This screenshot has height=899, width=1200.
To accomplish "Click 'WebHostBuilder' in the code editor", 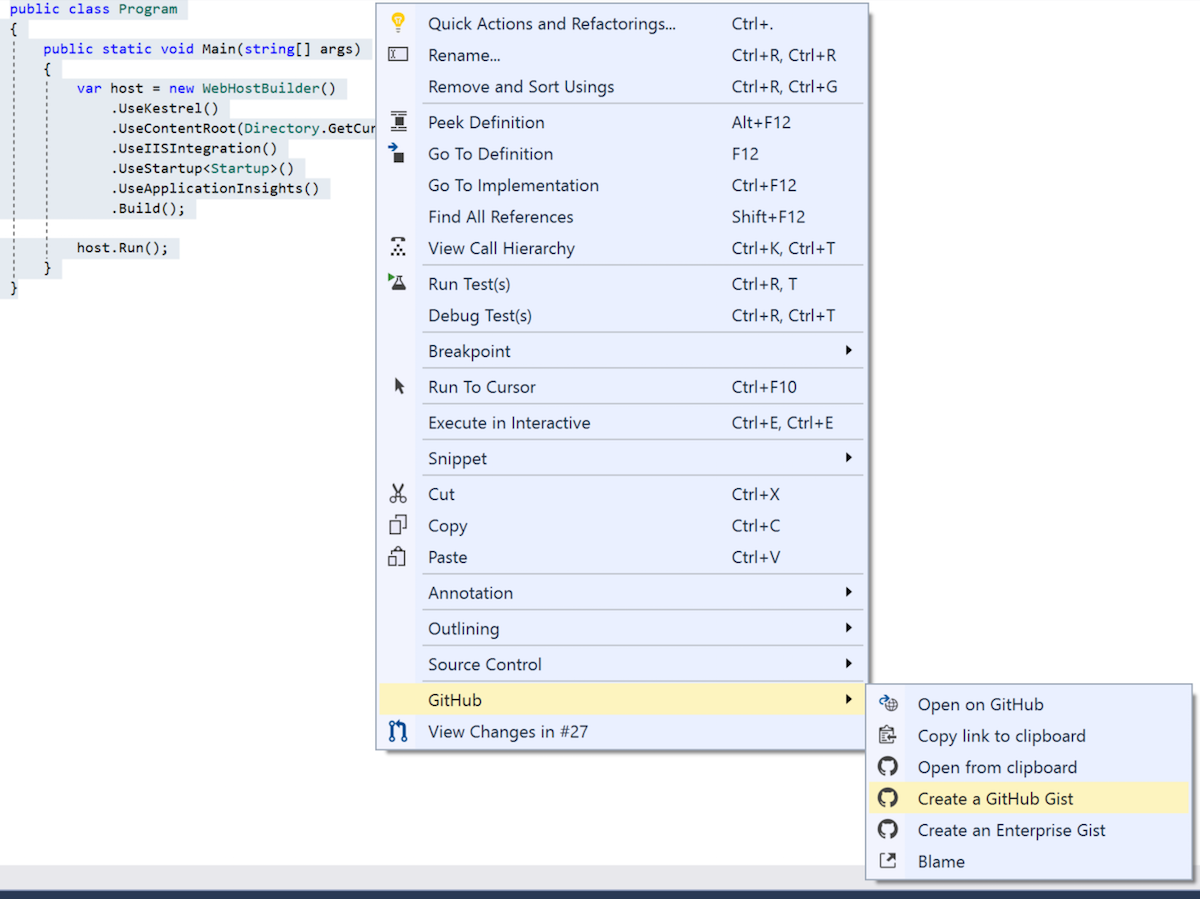I will [x=261, y=88].
